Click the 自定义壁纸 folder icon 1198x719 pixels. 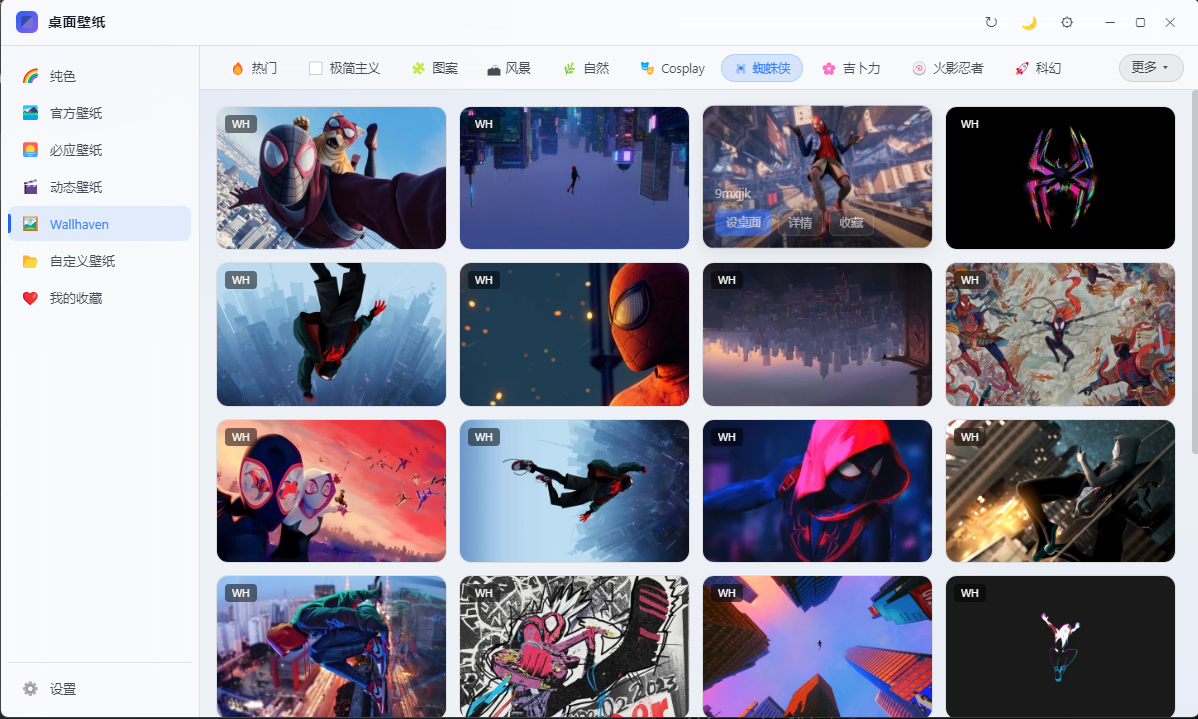click(31, 261)
